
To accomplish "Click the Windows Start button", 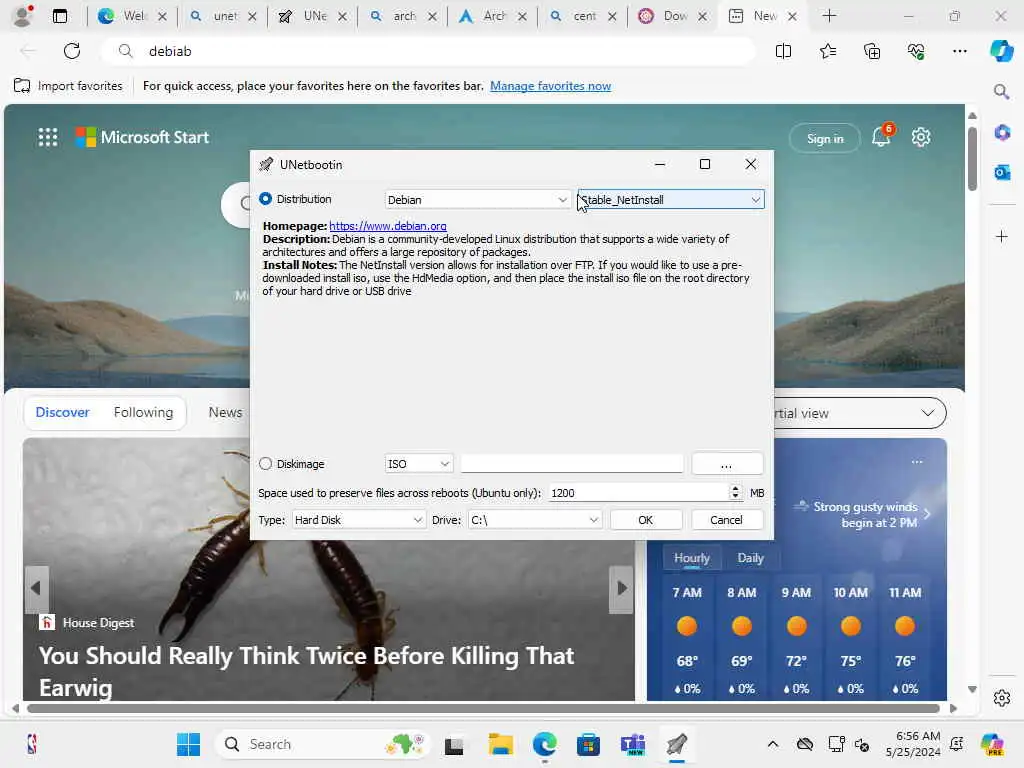I will (188, 744).
